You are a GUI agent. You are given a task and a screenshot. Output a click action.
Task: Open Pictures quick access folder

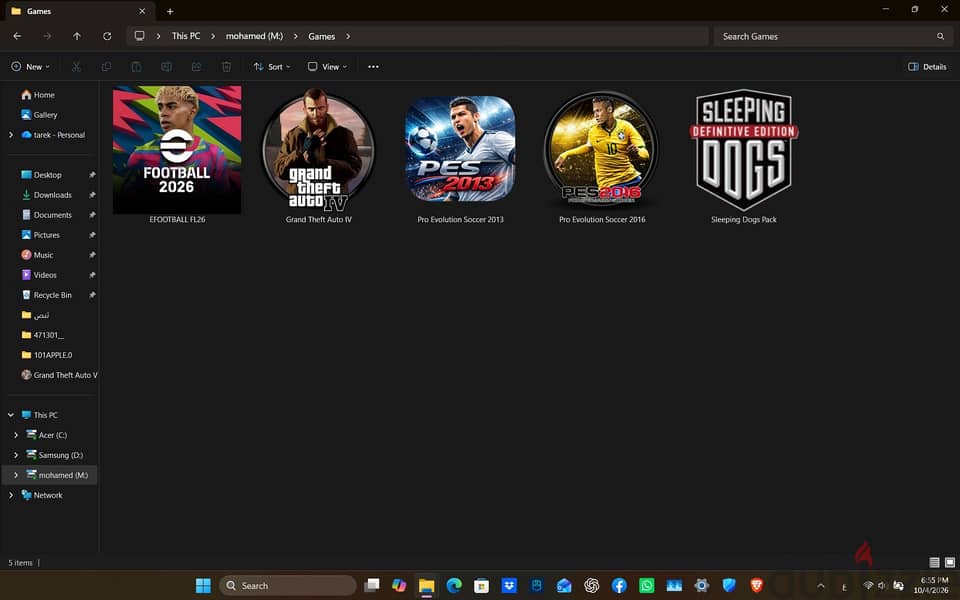[40, 234]
